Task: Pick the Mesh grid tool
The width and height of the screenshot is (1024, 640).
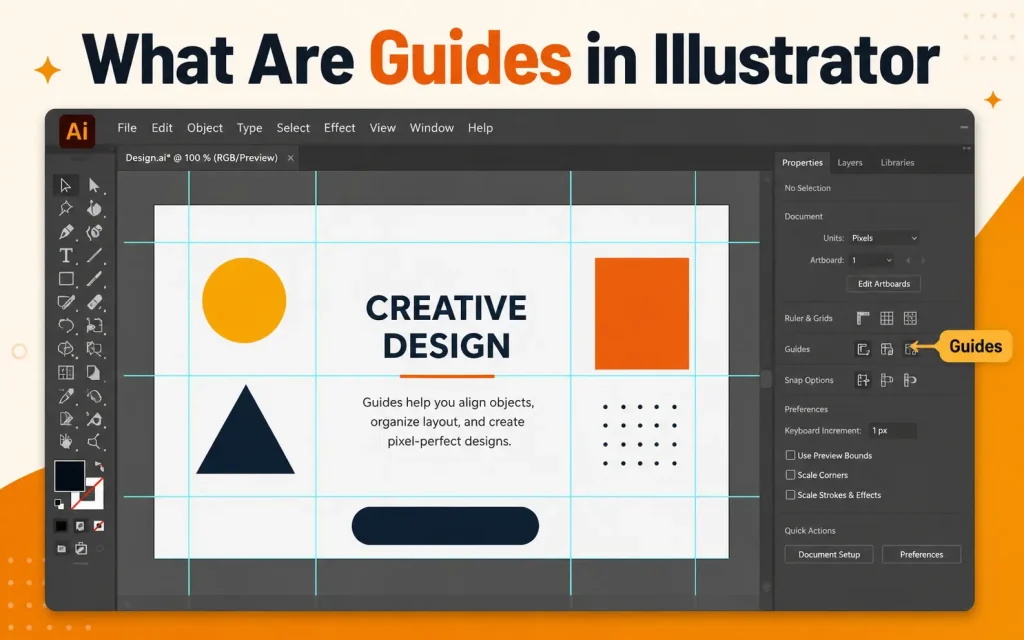Action: 65,372
